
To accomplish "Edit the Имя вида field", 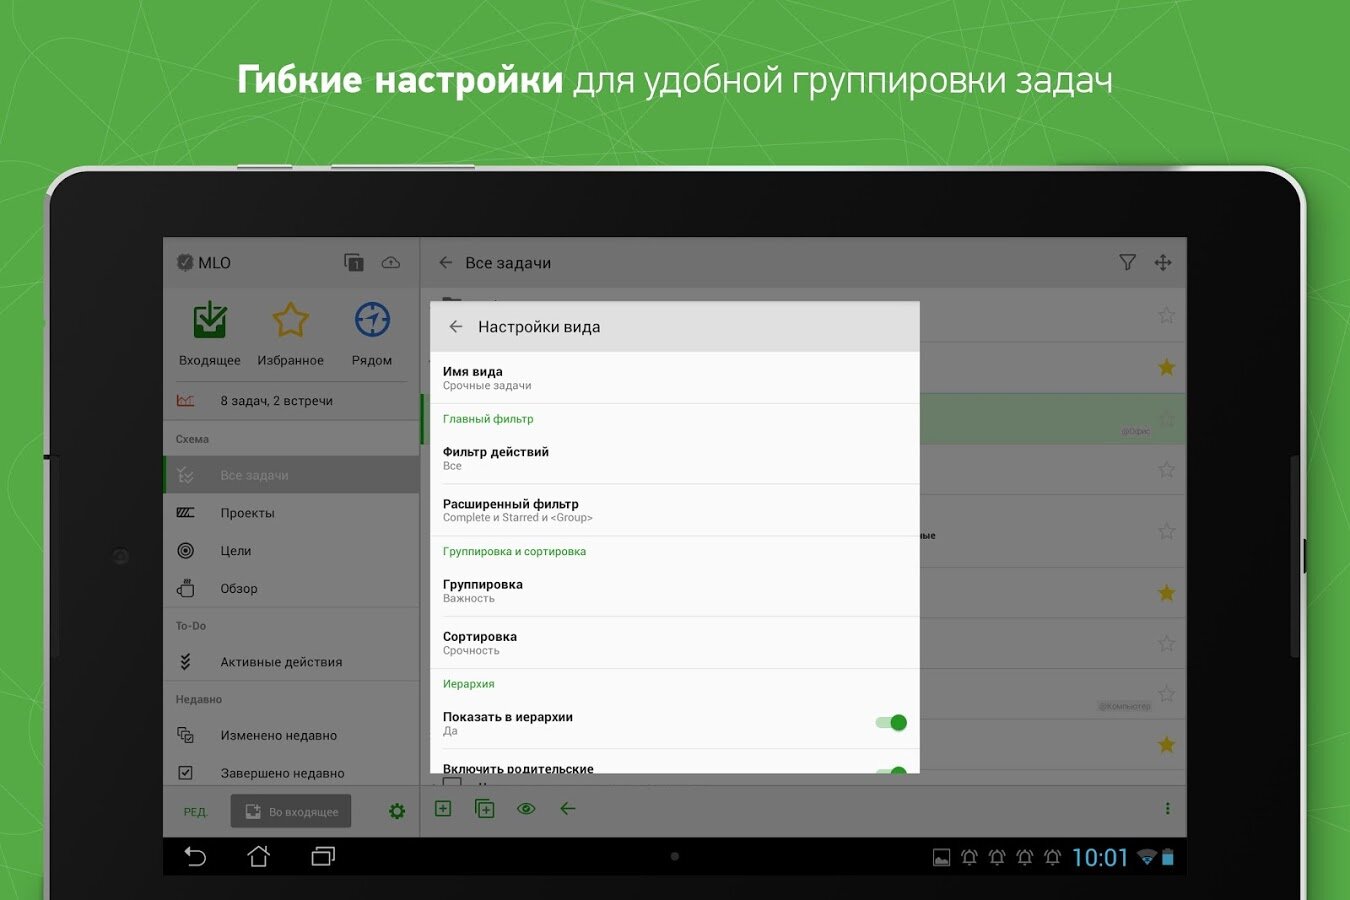I will click(674, 378).
